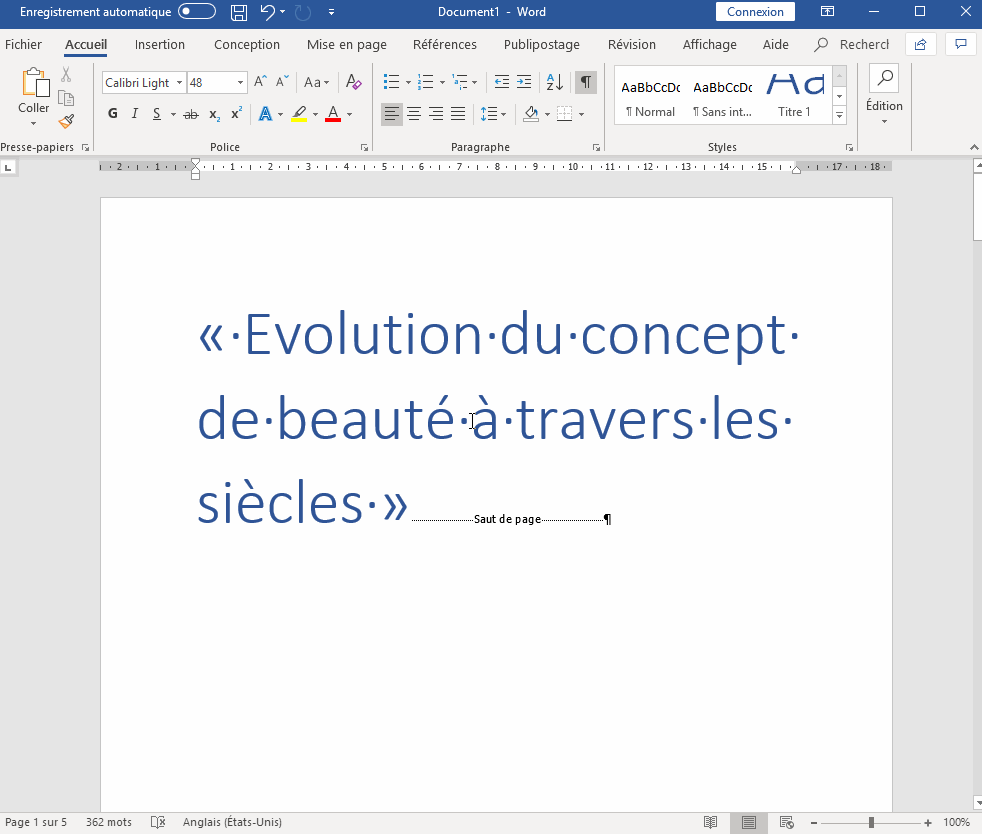Switch to the Insertion ribbon tab
The height and width of the screenshot is (834, 982).
(160, 45)
